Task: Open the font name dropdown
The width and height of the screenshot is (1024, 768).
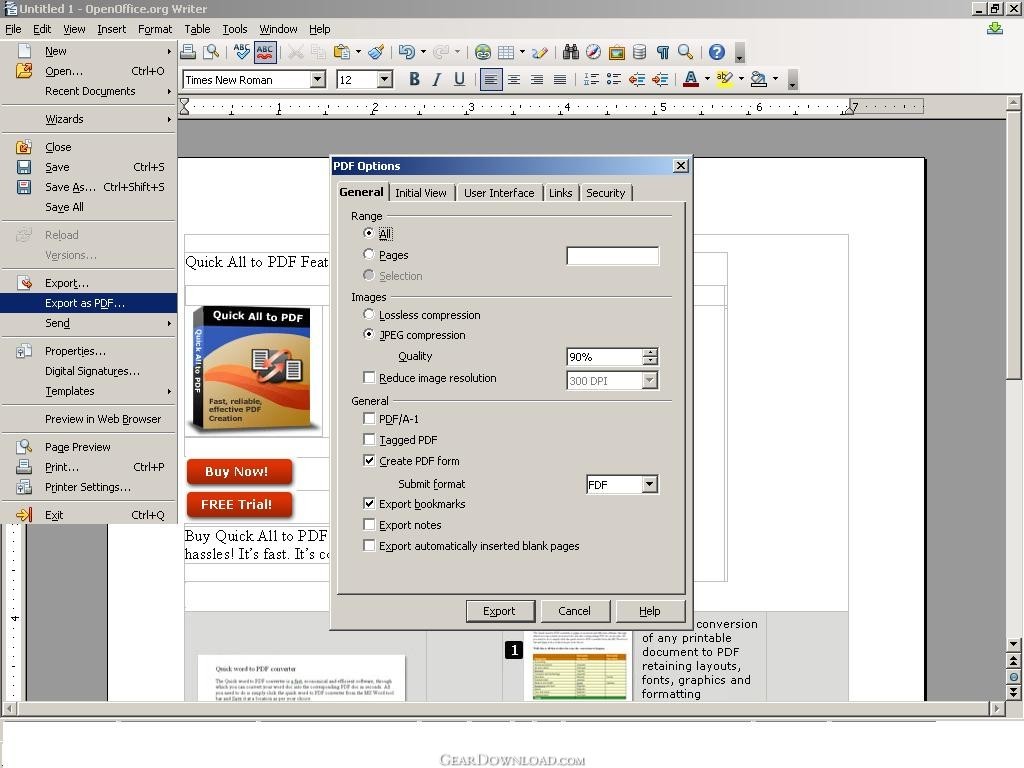Action: tap(318, 79)
